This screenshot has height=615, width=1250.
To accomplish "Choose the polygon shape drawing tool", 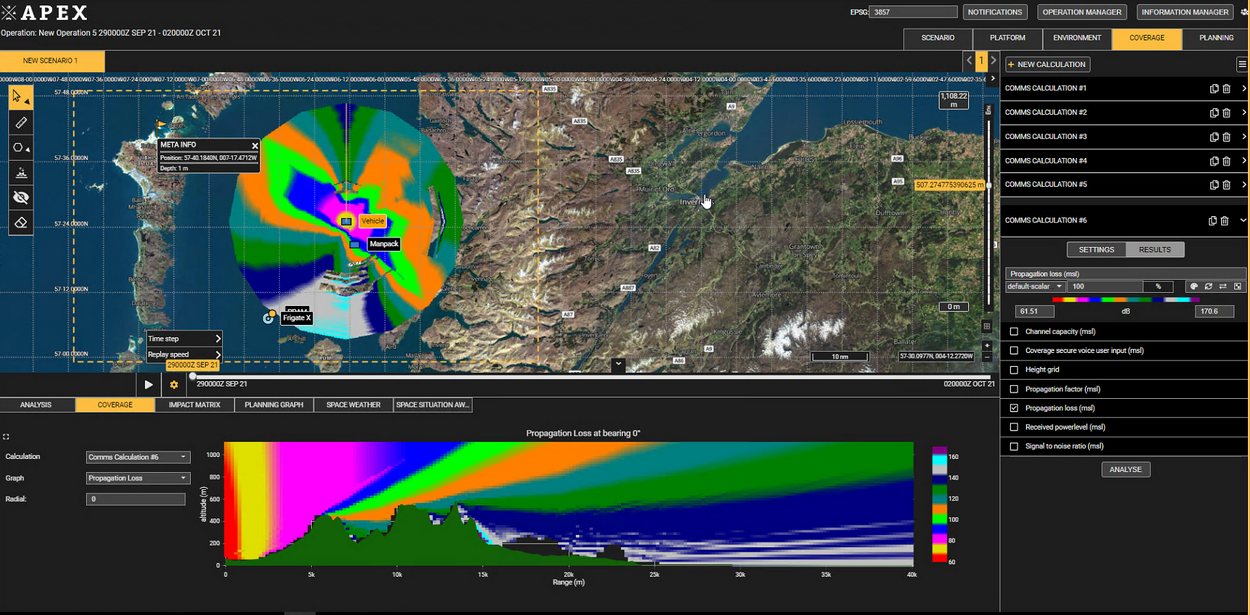I will pyautogui.click(x=19, y=147).
